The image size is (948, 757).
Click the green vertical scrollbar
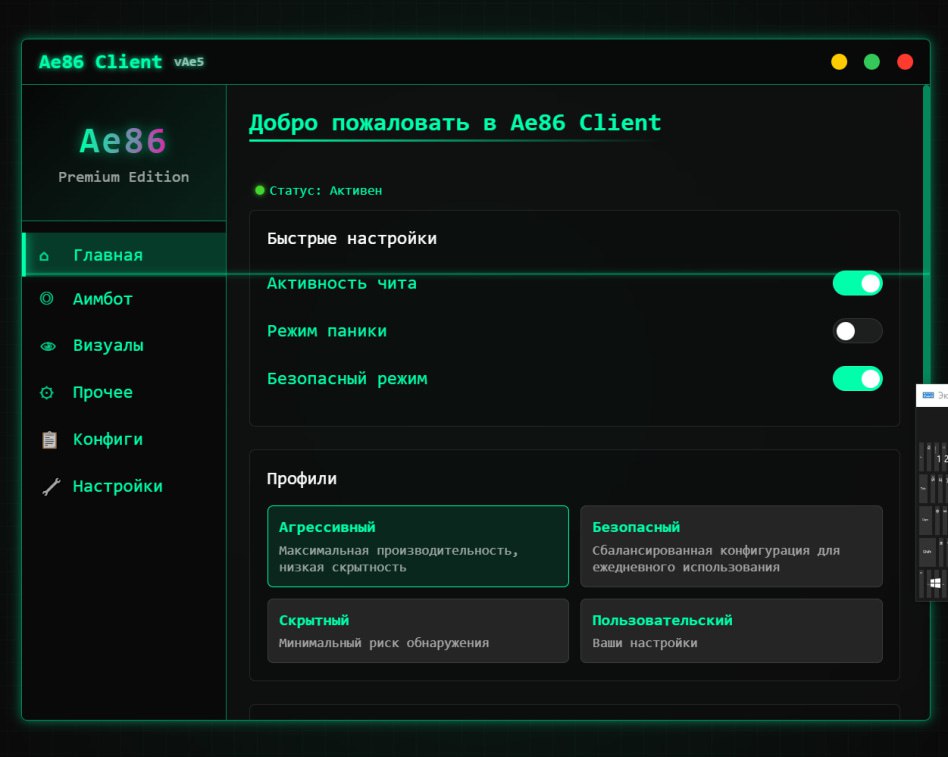pos(926,233)
